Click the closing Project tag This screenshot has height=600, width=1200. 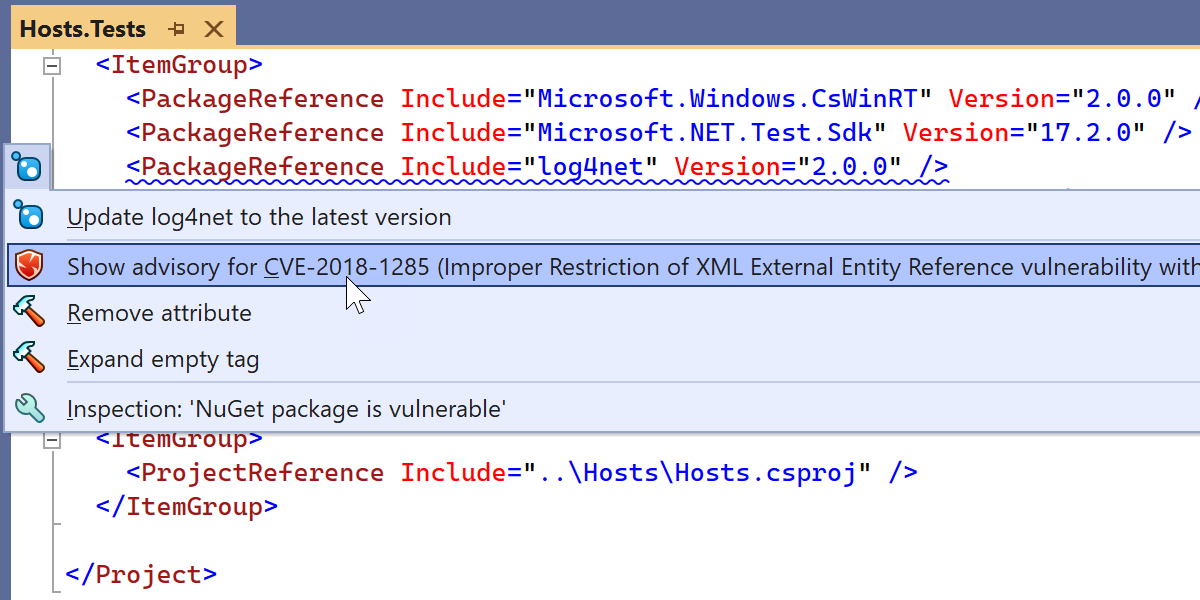[x=141, y=575]
